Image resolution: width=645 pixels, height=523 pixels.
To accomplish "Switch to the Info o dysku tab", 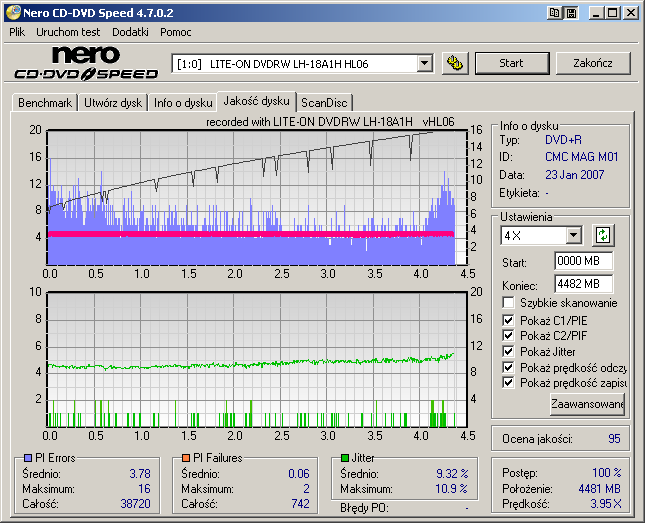I will click(183, 102).
